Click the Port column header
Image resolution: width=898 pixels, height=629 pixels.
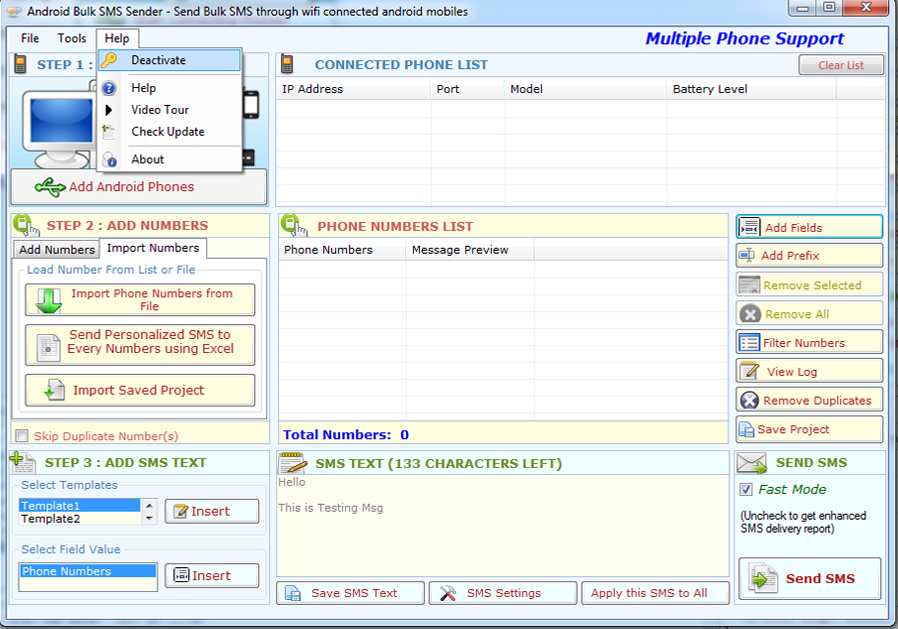point(467,89)
